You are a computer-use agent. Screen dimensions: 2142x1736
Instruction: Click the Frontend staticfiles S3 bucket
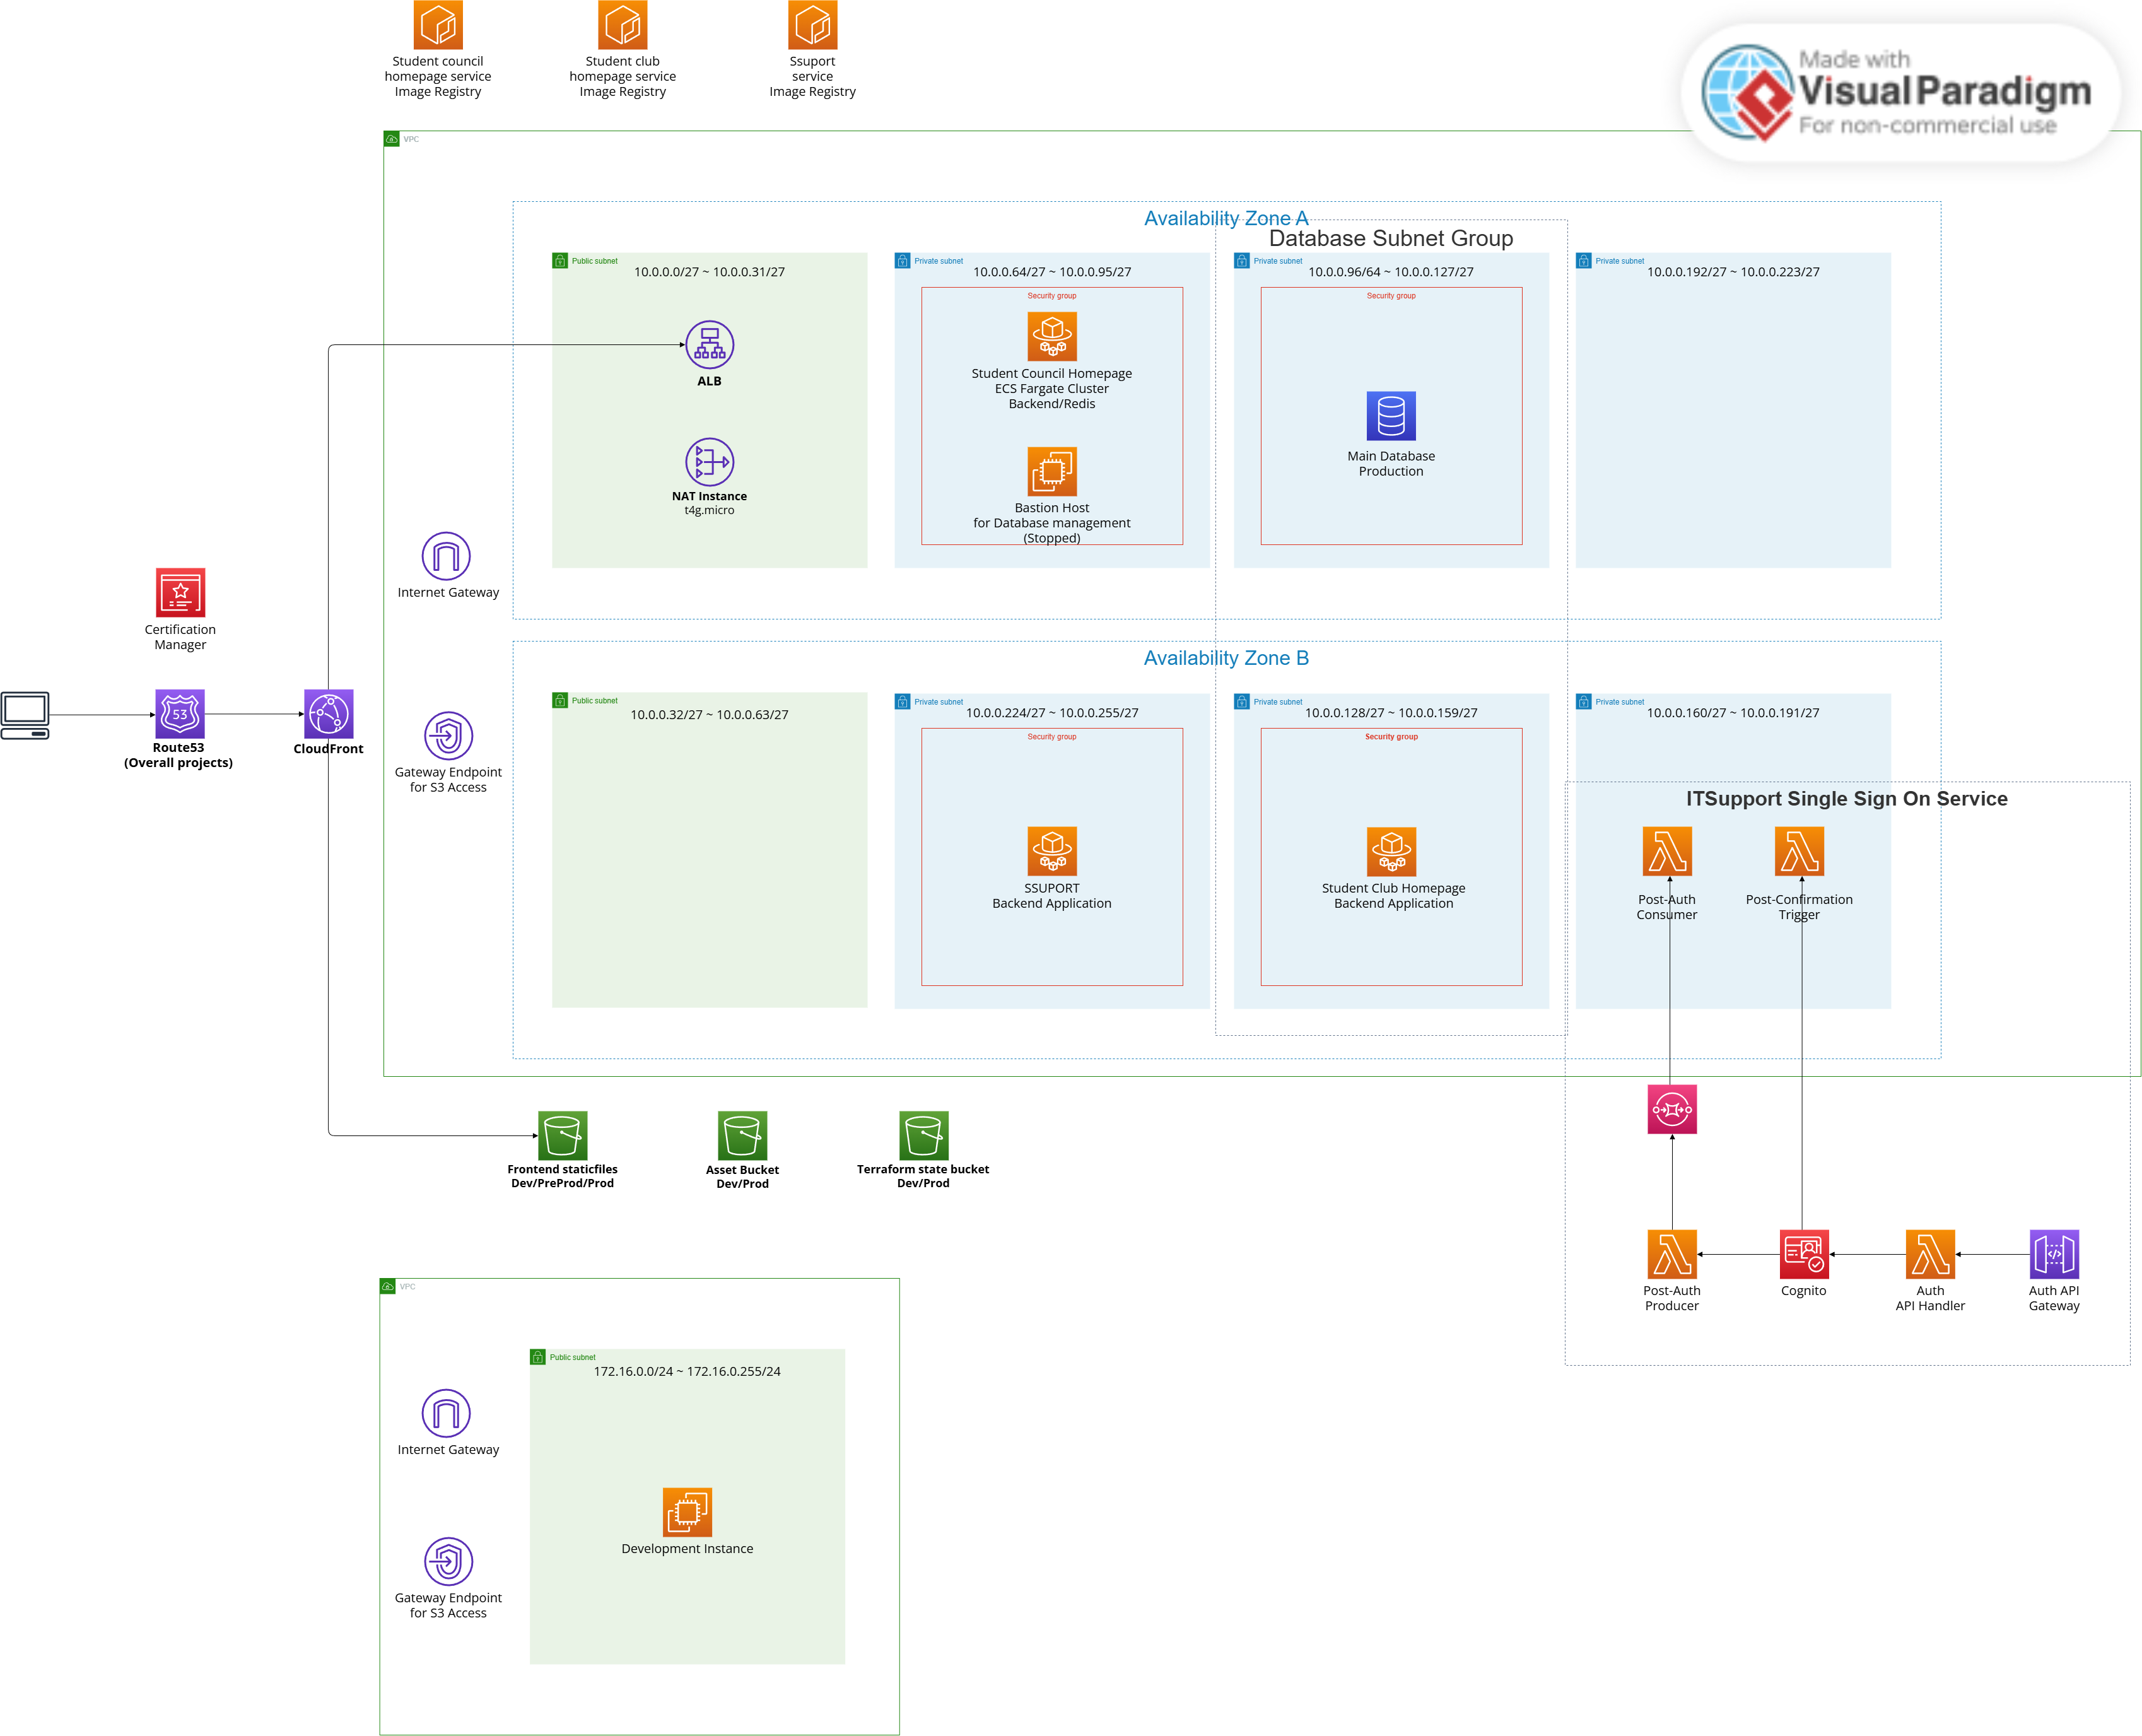point(562,1135)
